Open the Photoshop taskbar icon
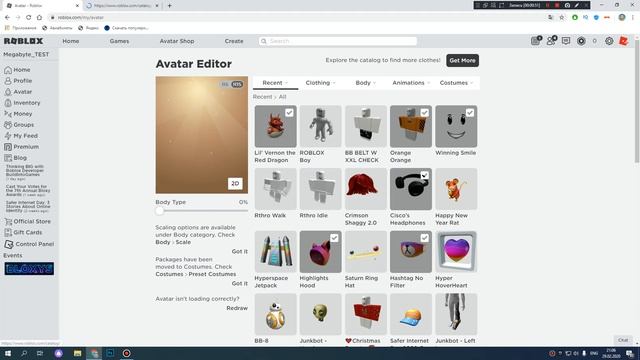 coord(110,353)
